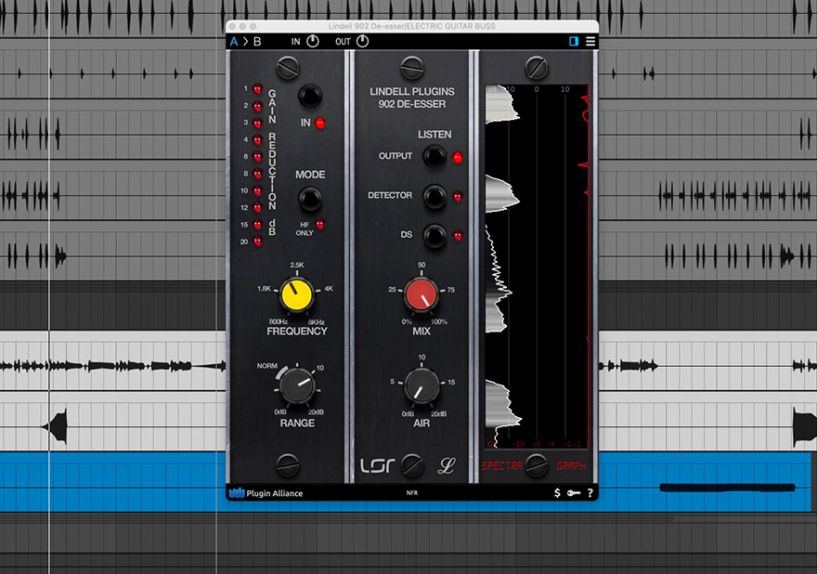Click the RANGE knob
This screenshot has height=574, width=817.
coord(297,386)
